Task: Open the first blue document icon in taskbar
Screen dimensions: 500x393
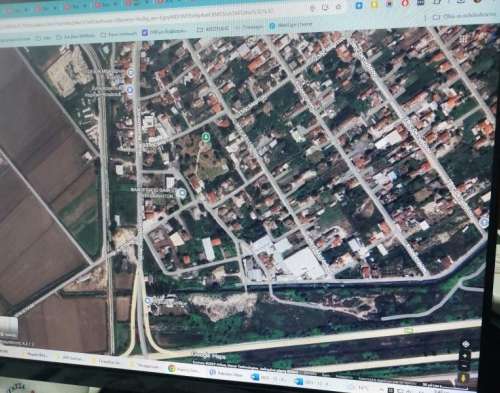Action: pos(255,377)
